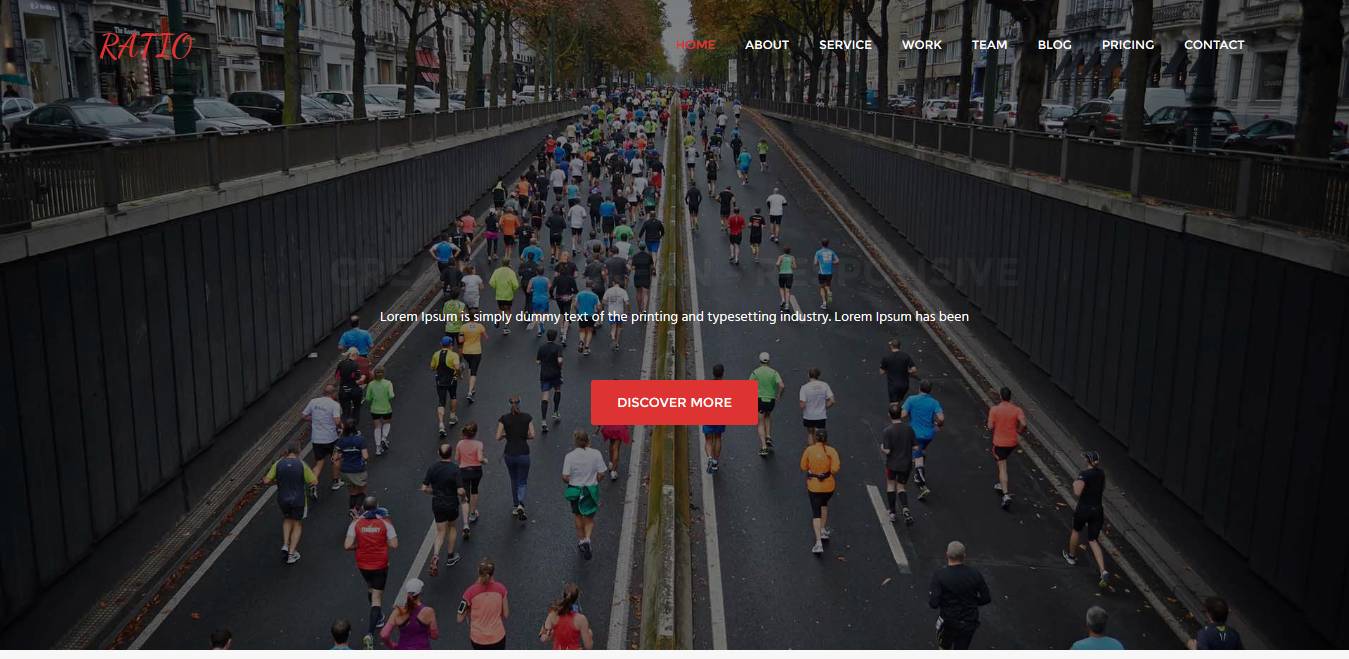The height and width of the screenshot is (659, 1349).
Task: Click the faded hero headline text
Action: 674,271
